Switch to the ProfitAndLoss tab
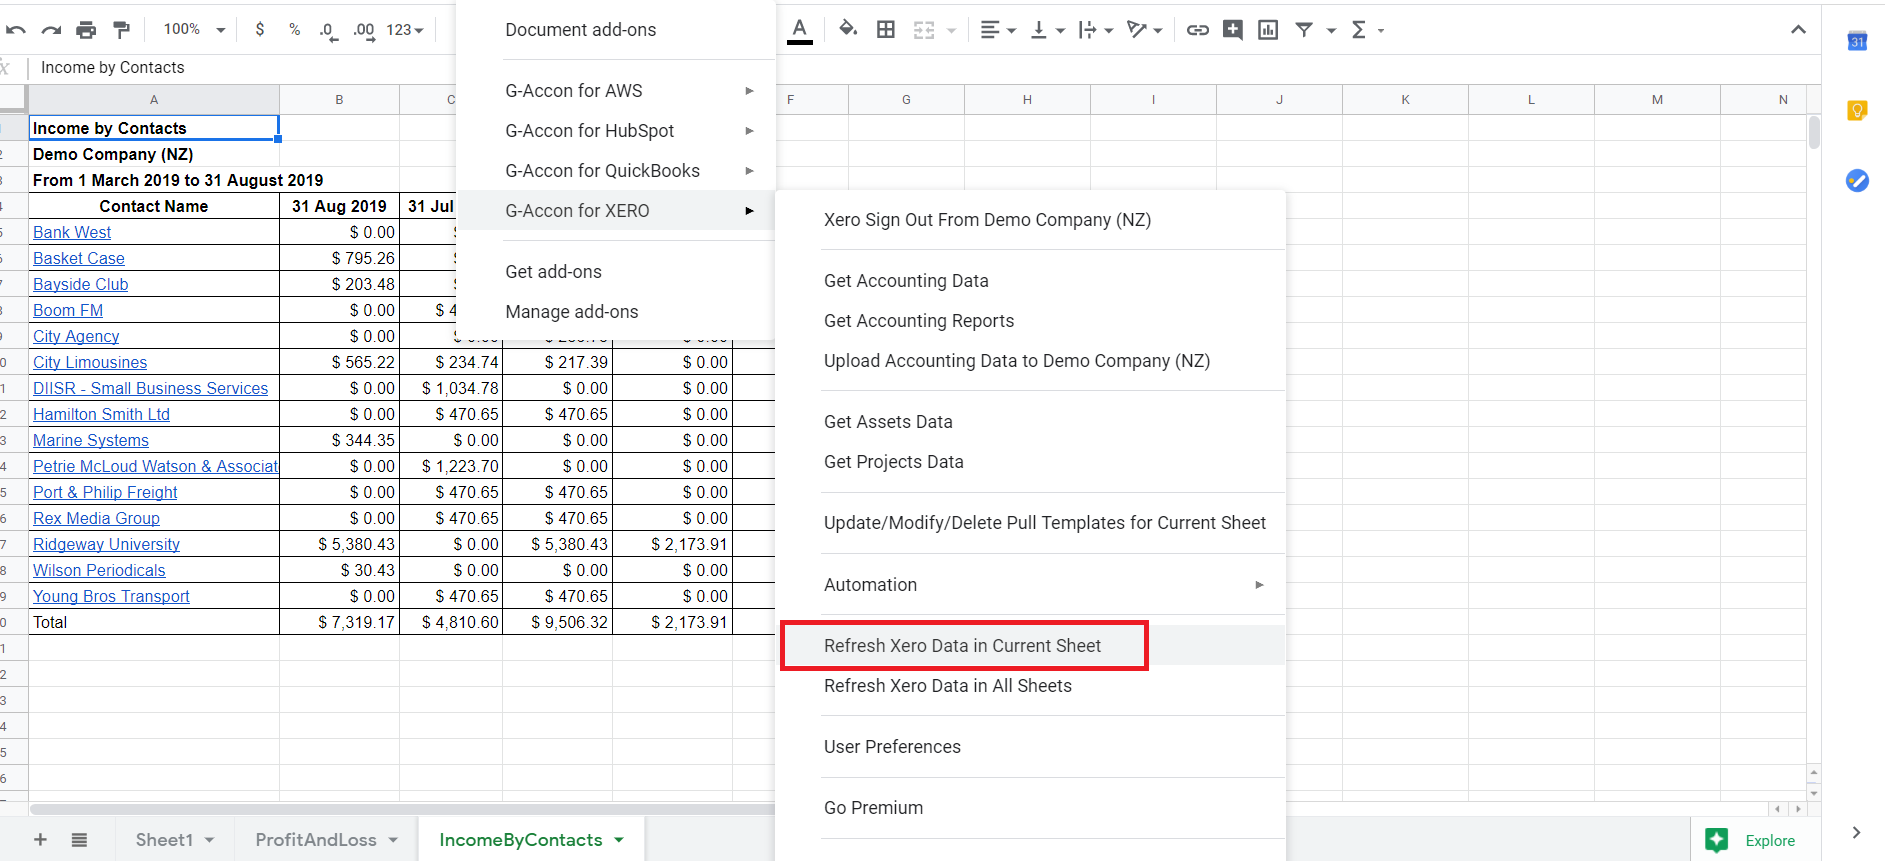 pos(316,840)
